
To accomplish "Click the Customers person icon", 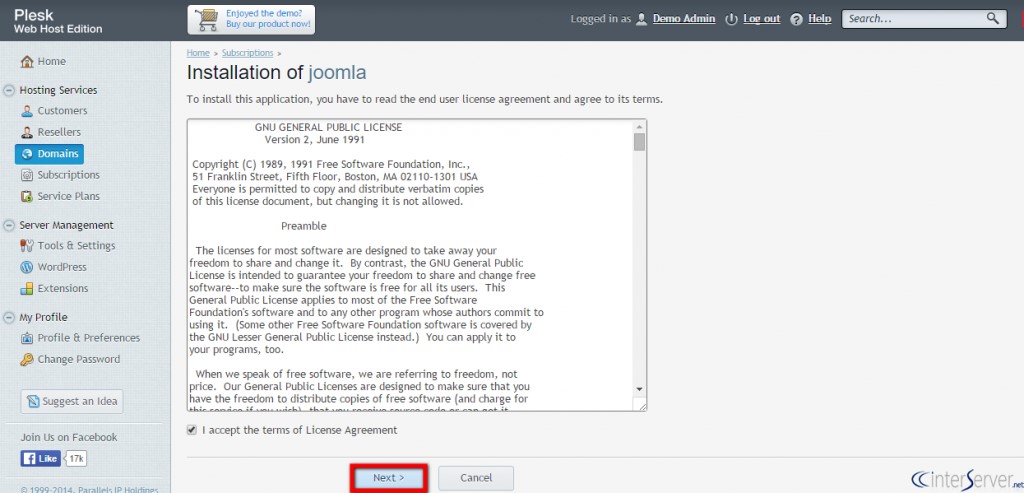I will tap(27, 111).
